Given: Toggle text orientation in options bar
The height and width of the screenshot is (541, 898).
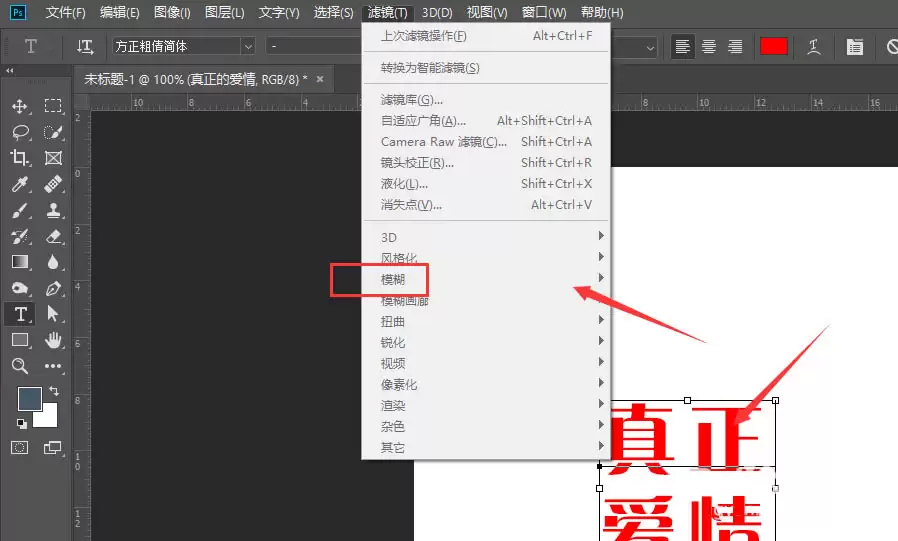Looking at the screenshot, I should (x=85, y=46).
